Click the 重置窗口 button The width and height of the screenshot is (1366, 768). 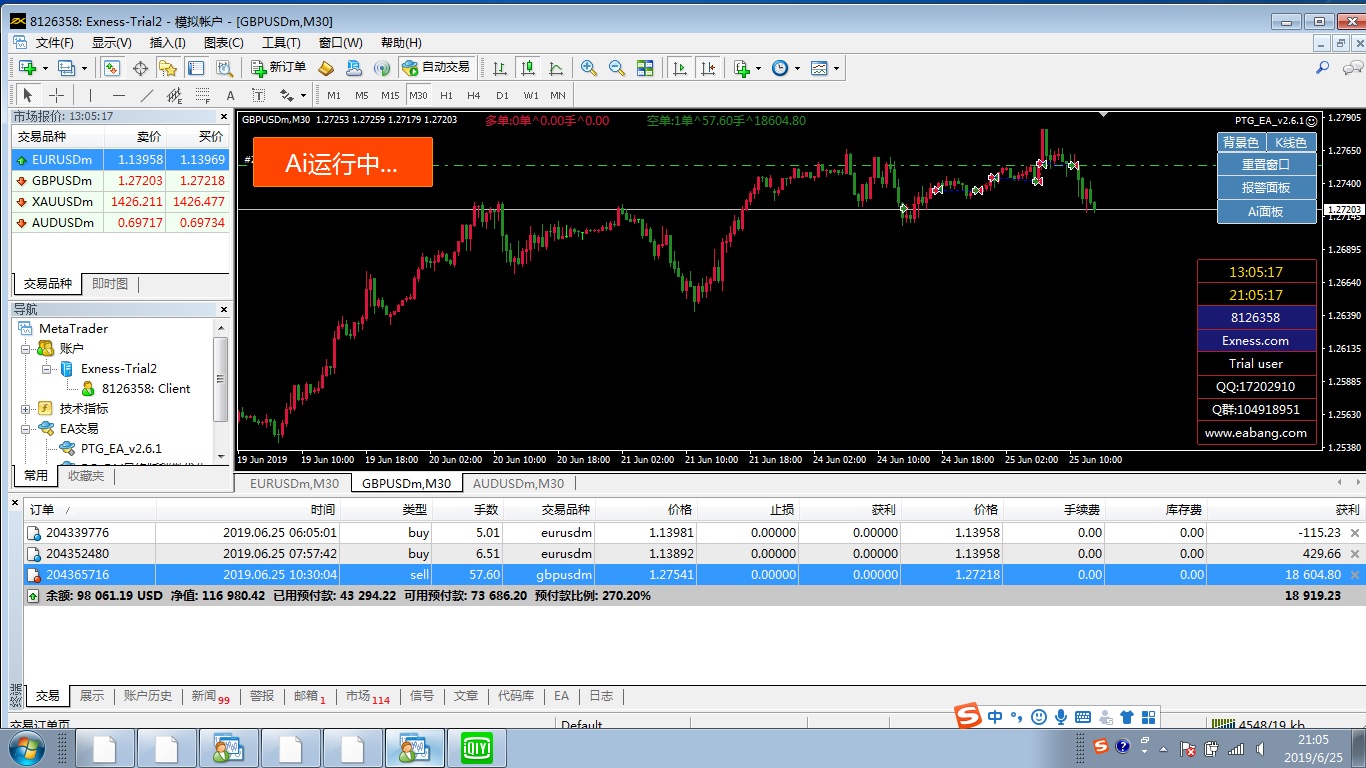[x=1266, y=165]
